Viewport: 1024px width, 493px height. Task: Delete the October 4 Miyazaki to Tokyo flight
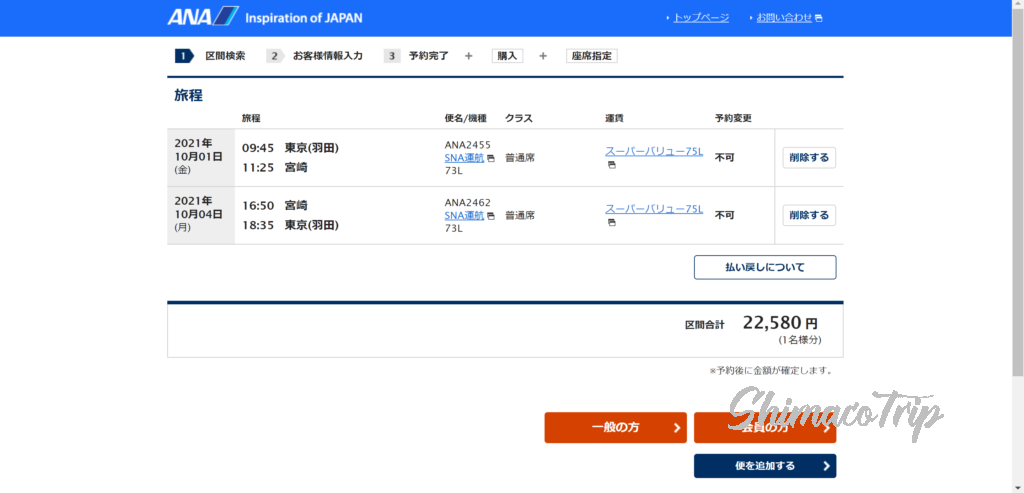[x=809, y=215]
